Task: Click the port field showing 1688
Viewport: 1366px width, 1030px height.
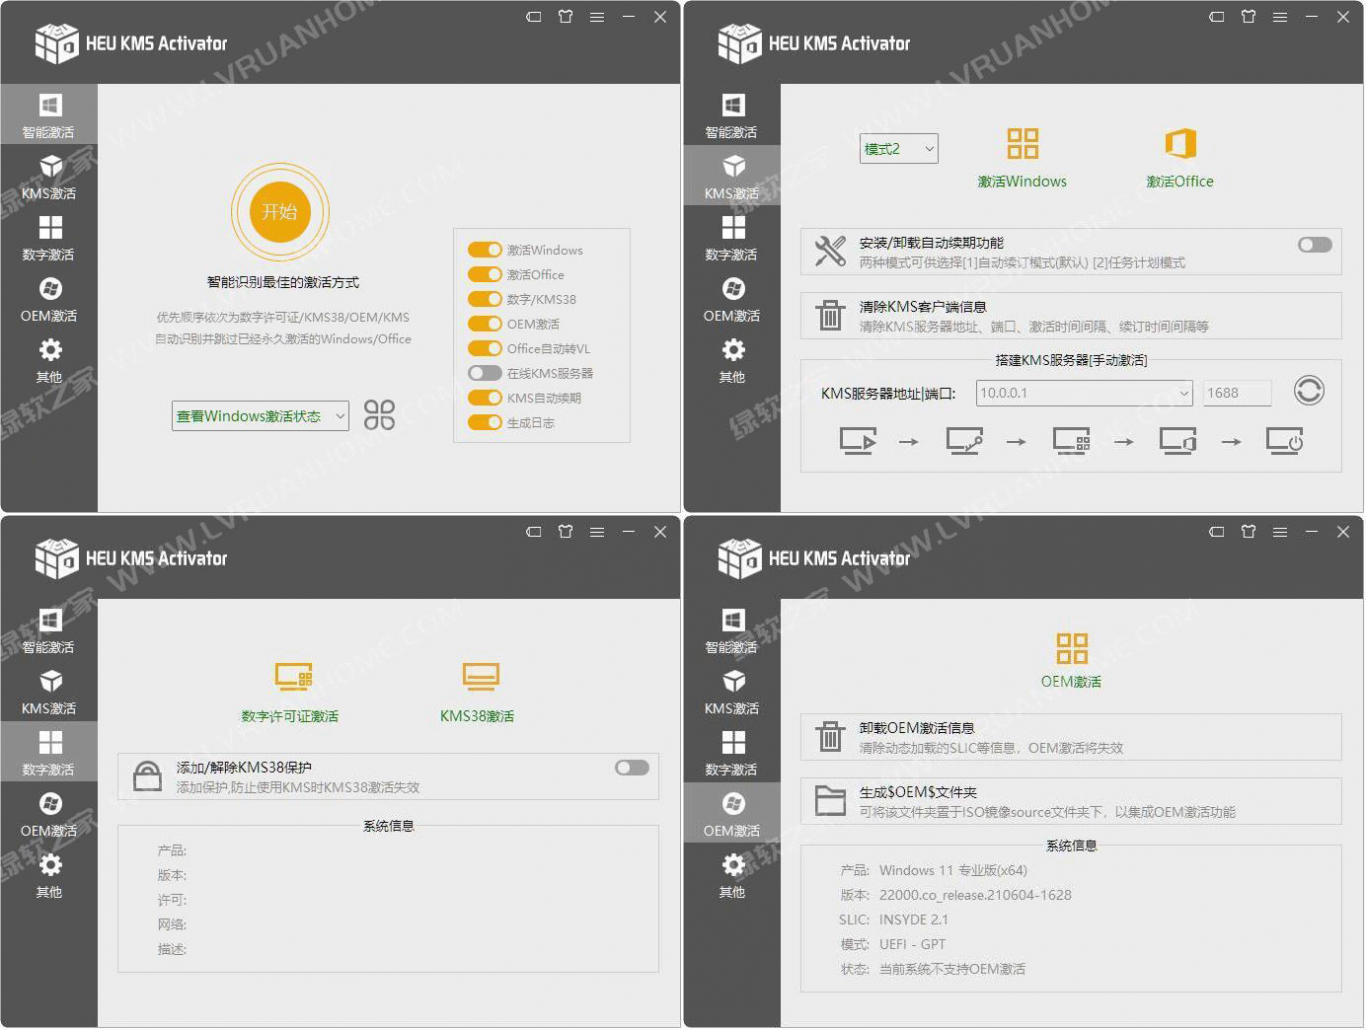Action: click(x=1236, y=393)
